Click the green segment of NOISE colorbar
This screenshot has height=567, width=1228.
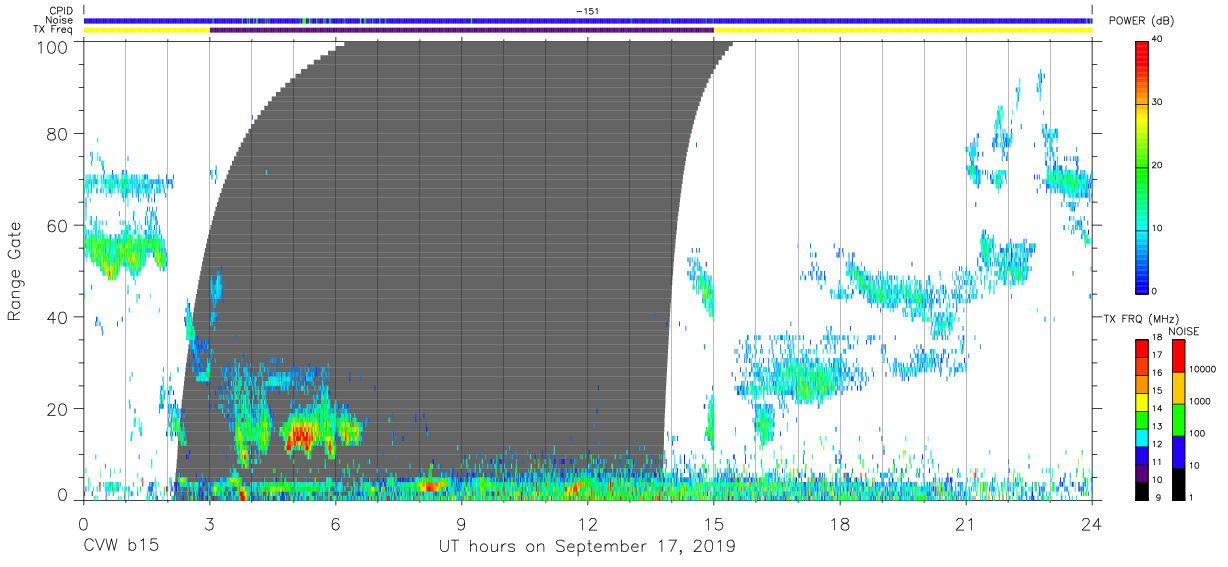tap(1178, 420)
